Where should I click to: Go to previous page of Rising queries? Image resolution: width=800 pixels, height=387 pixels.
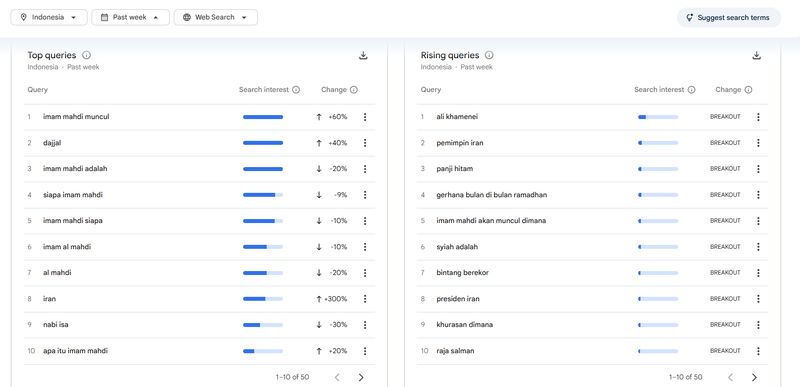(730, 377)
